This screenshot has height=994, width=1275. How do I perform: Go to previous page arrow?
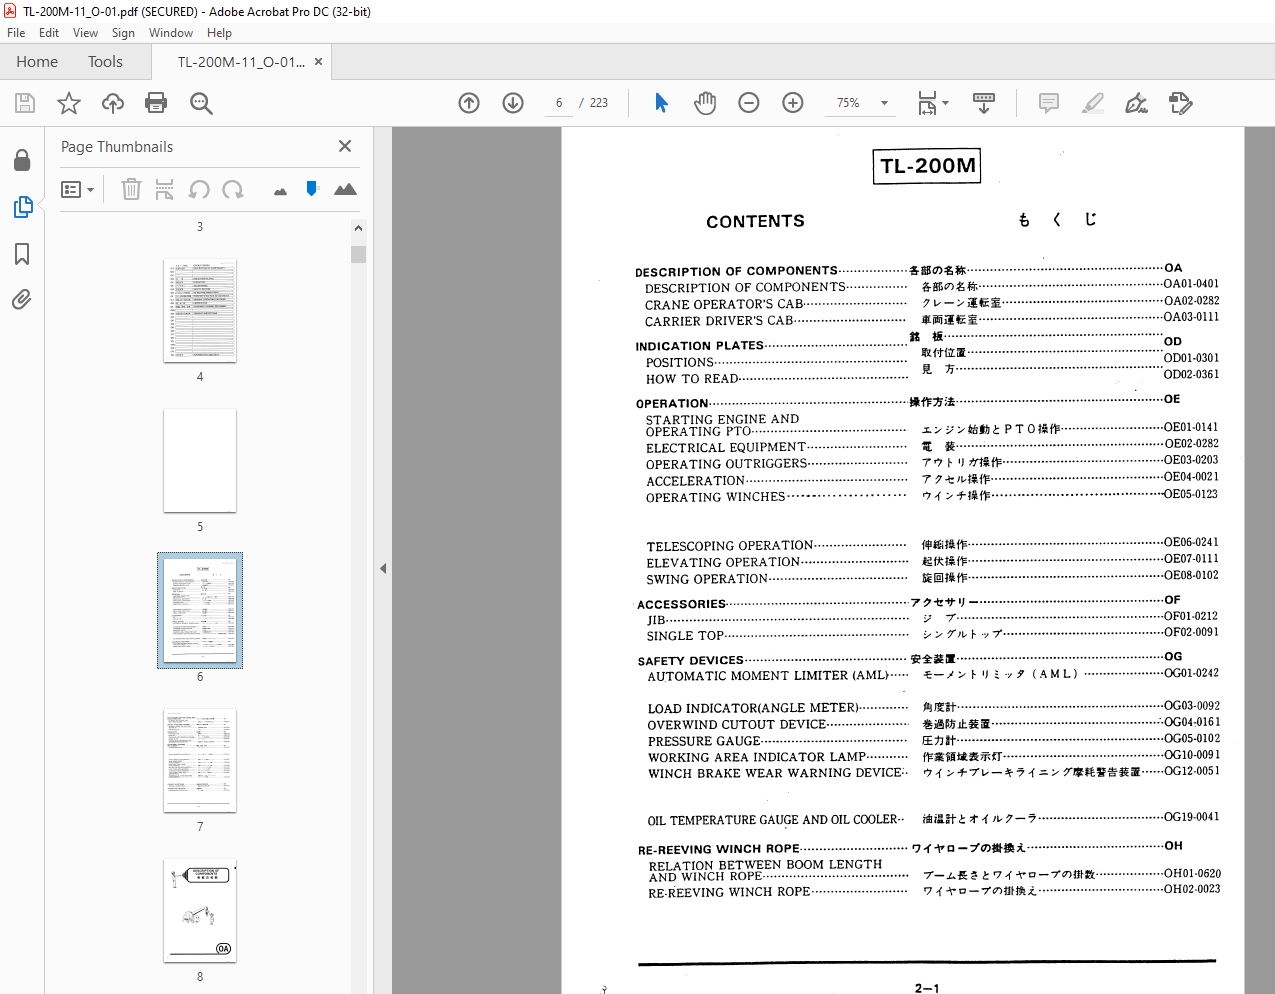469,103
